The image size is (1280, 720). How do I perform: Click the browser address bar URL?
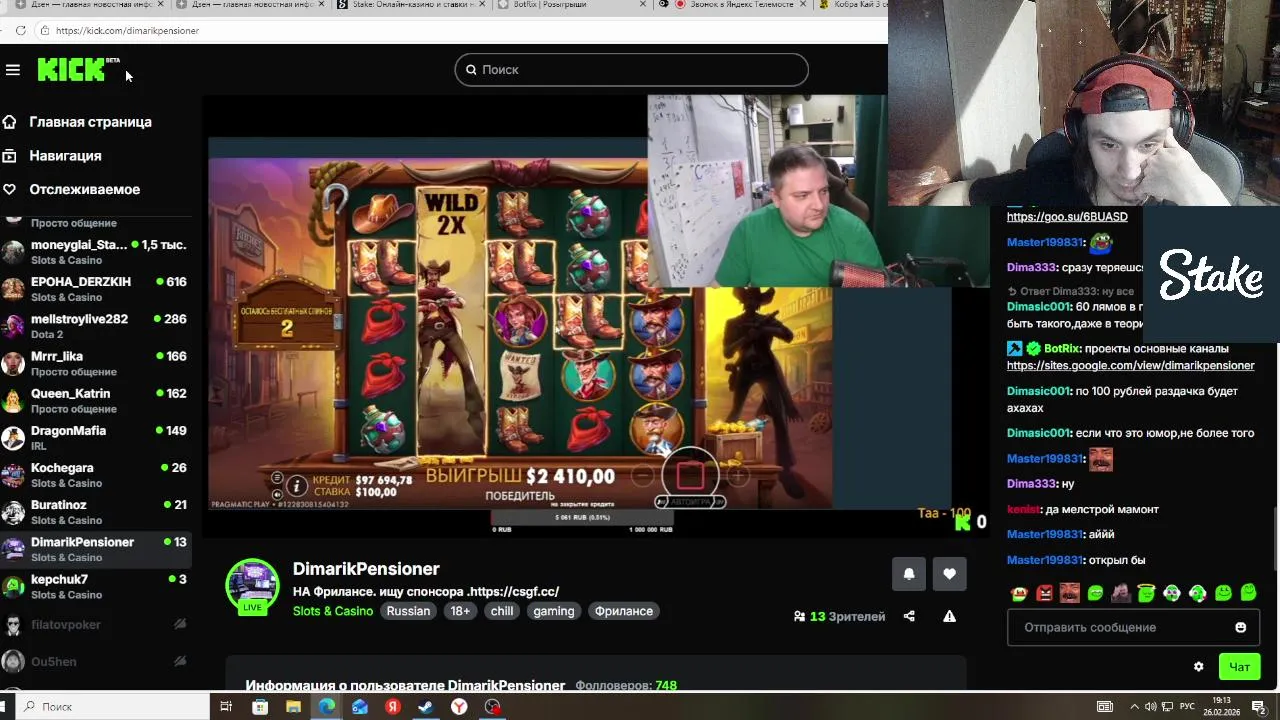(x=127, y=31)
